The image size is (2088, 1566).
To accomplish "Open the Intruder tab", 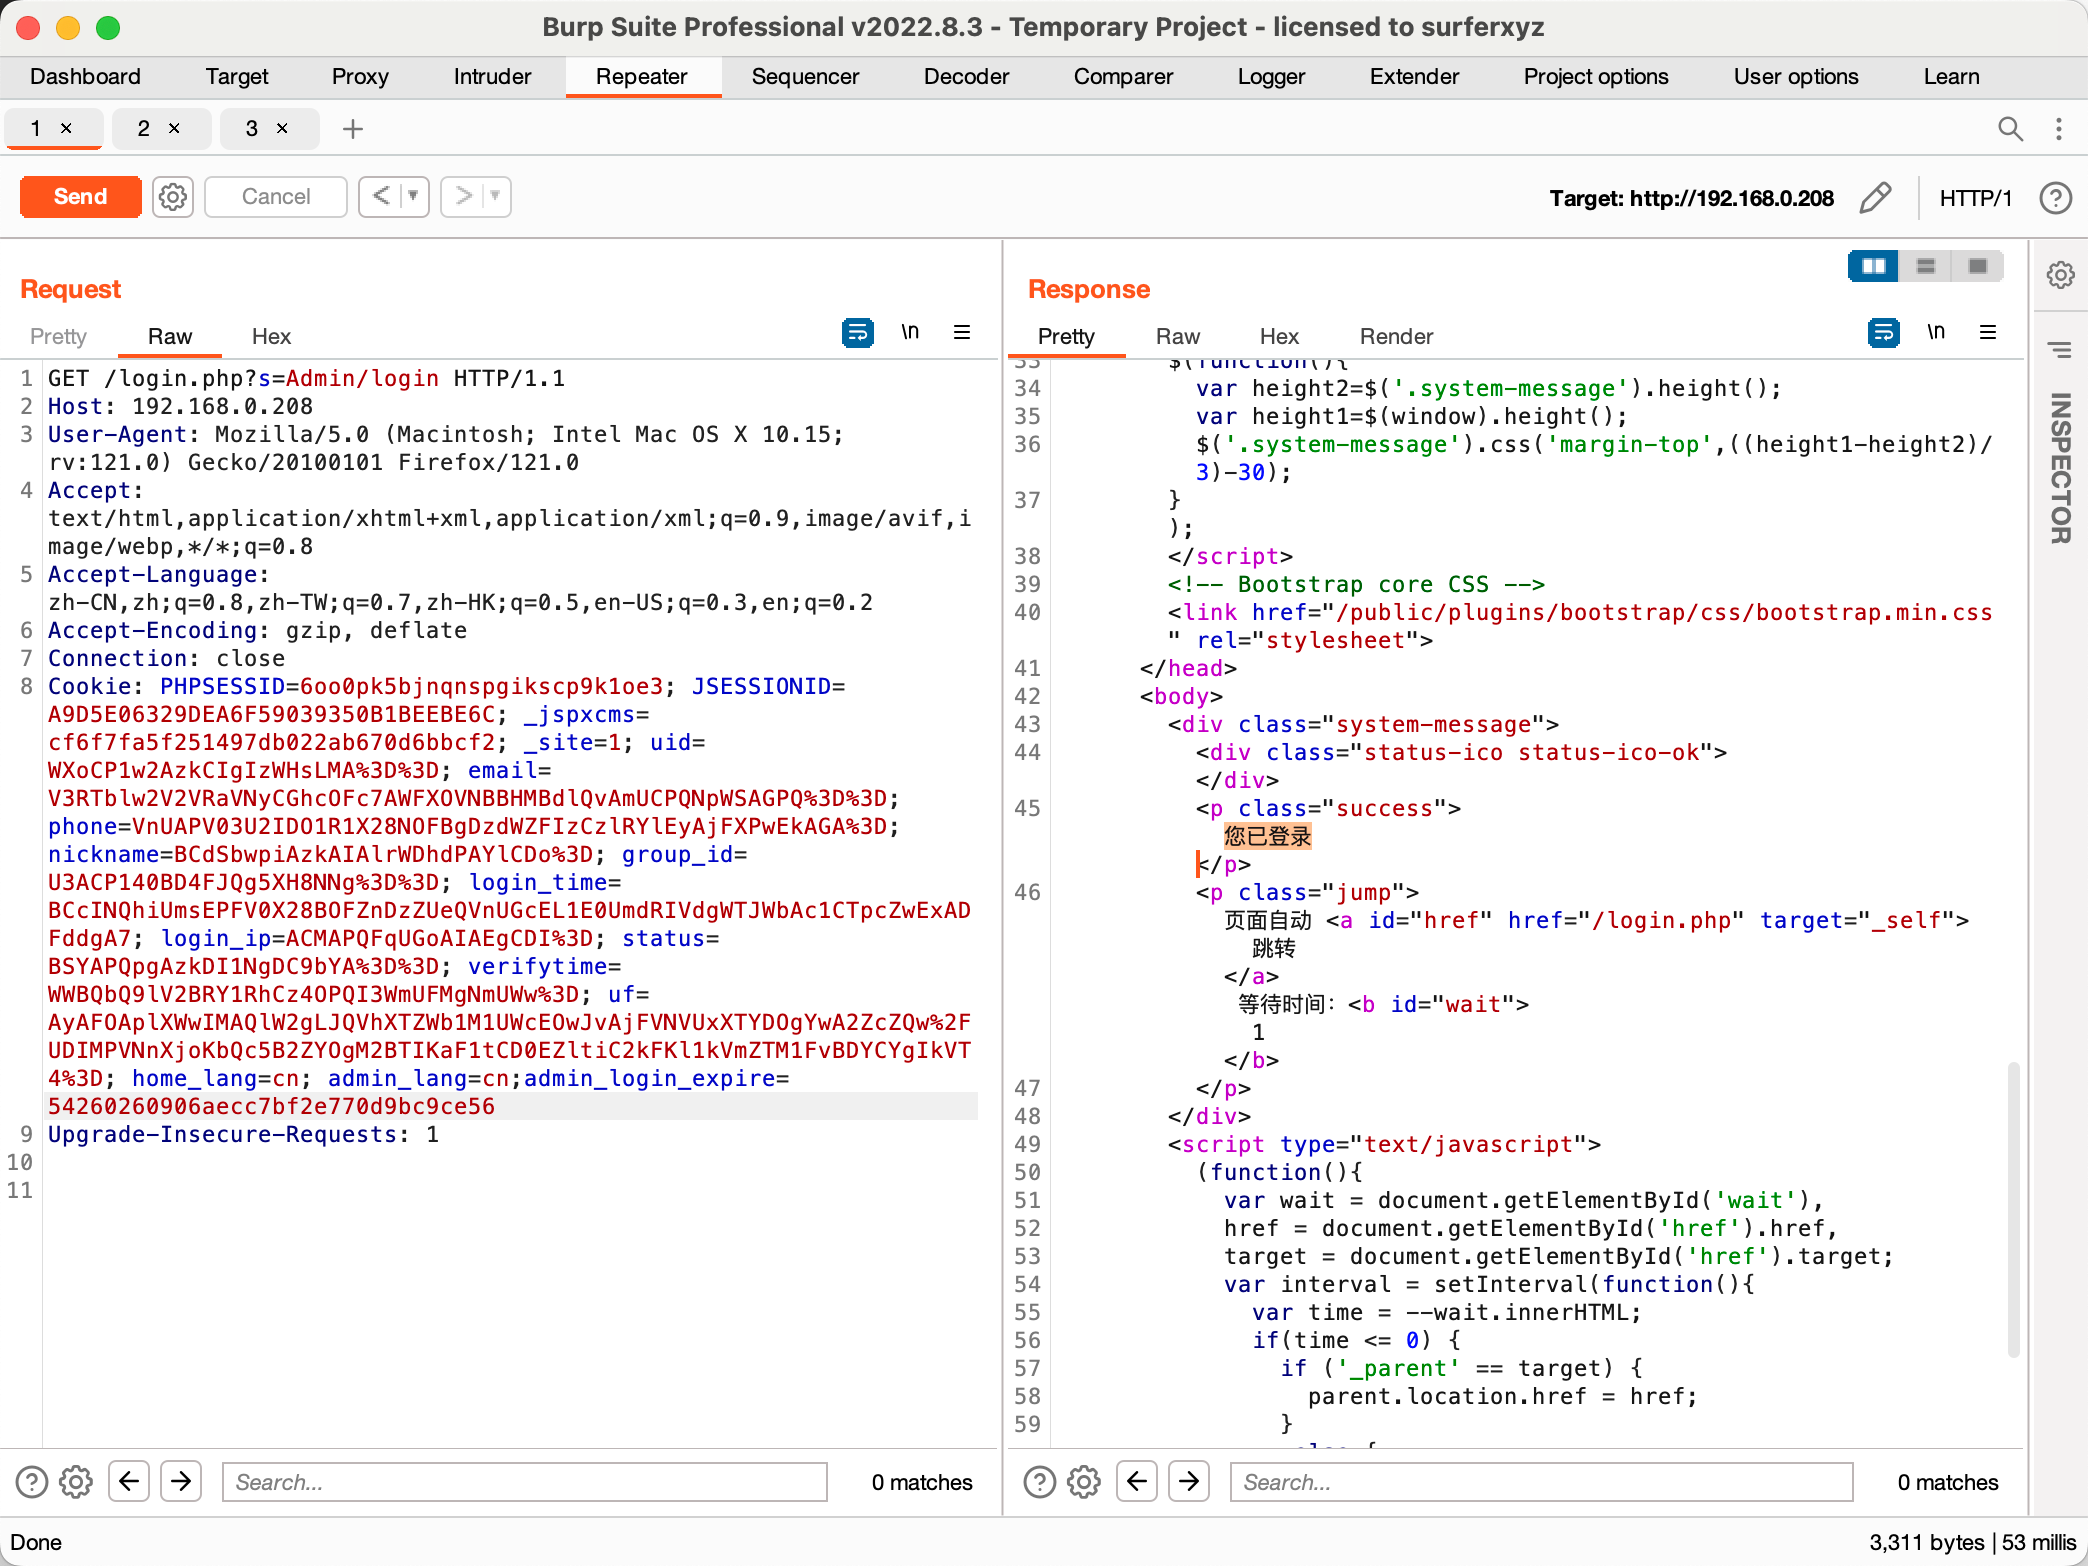I will pos(492,77).
